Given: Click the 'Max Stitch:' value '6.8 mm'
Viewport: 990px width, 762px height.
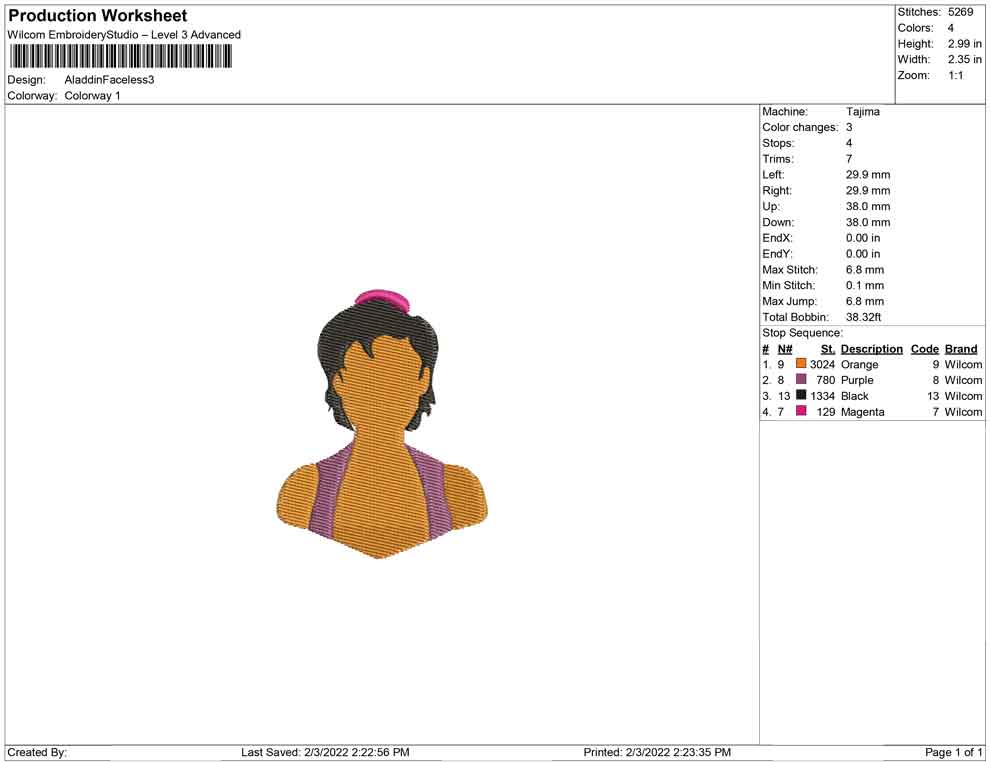Looking at the screenshot, I should tap(864, 270).
